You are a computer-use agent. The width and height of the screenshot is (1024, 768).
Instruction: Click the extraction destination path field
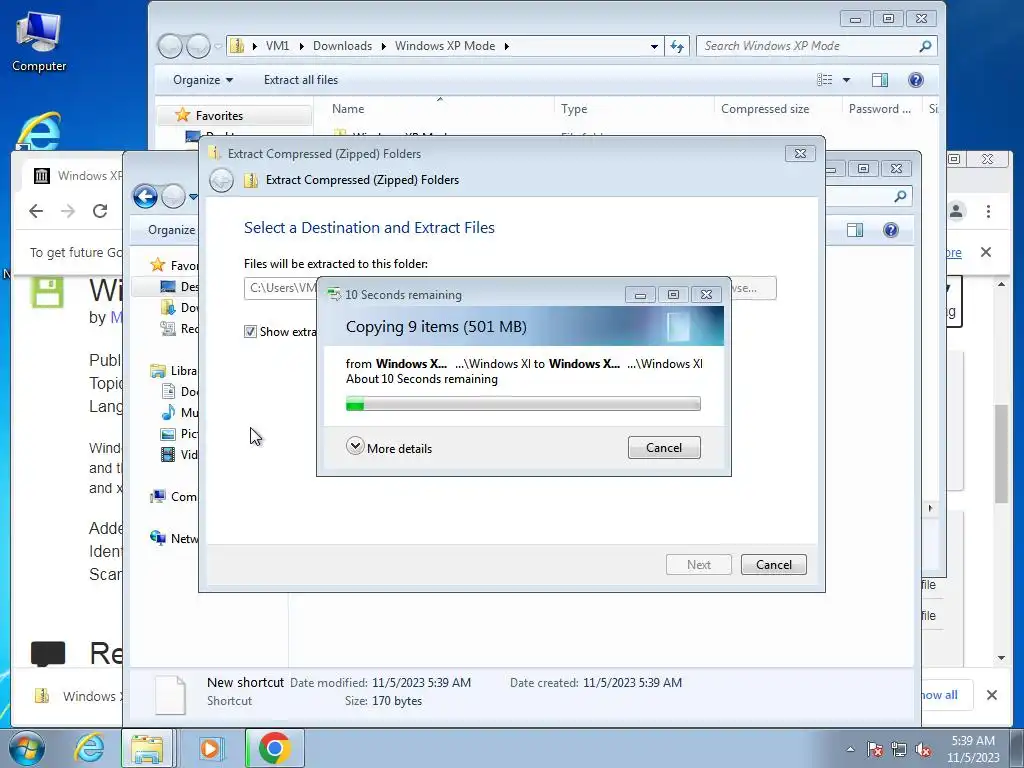[x=280, y=288]
